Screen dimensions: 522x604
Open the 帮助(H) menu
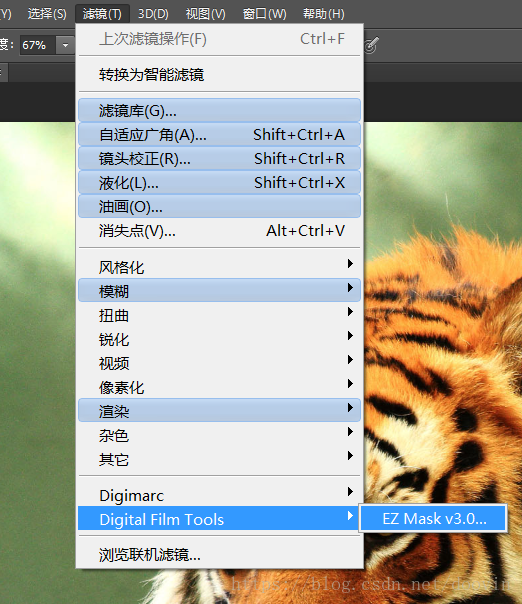click(324, 14)
